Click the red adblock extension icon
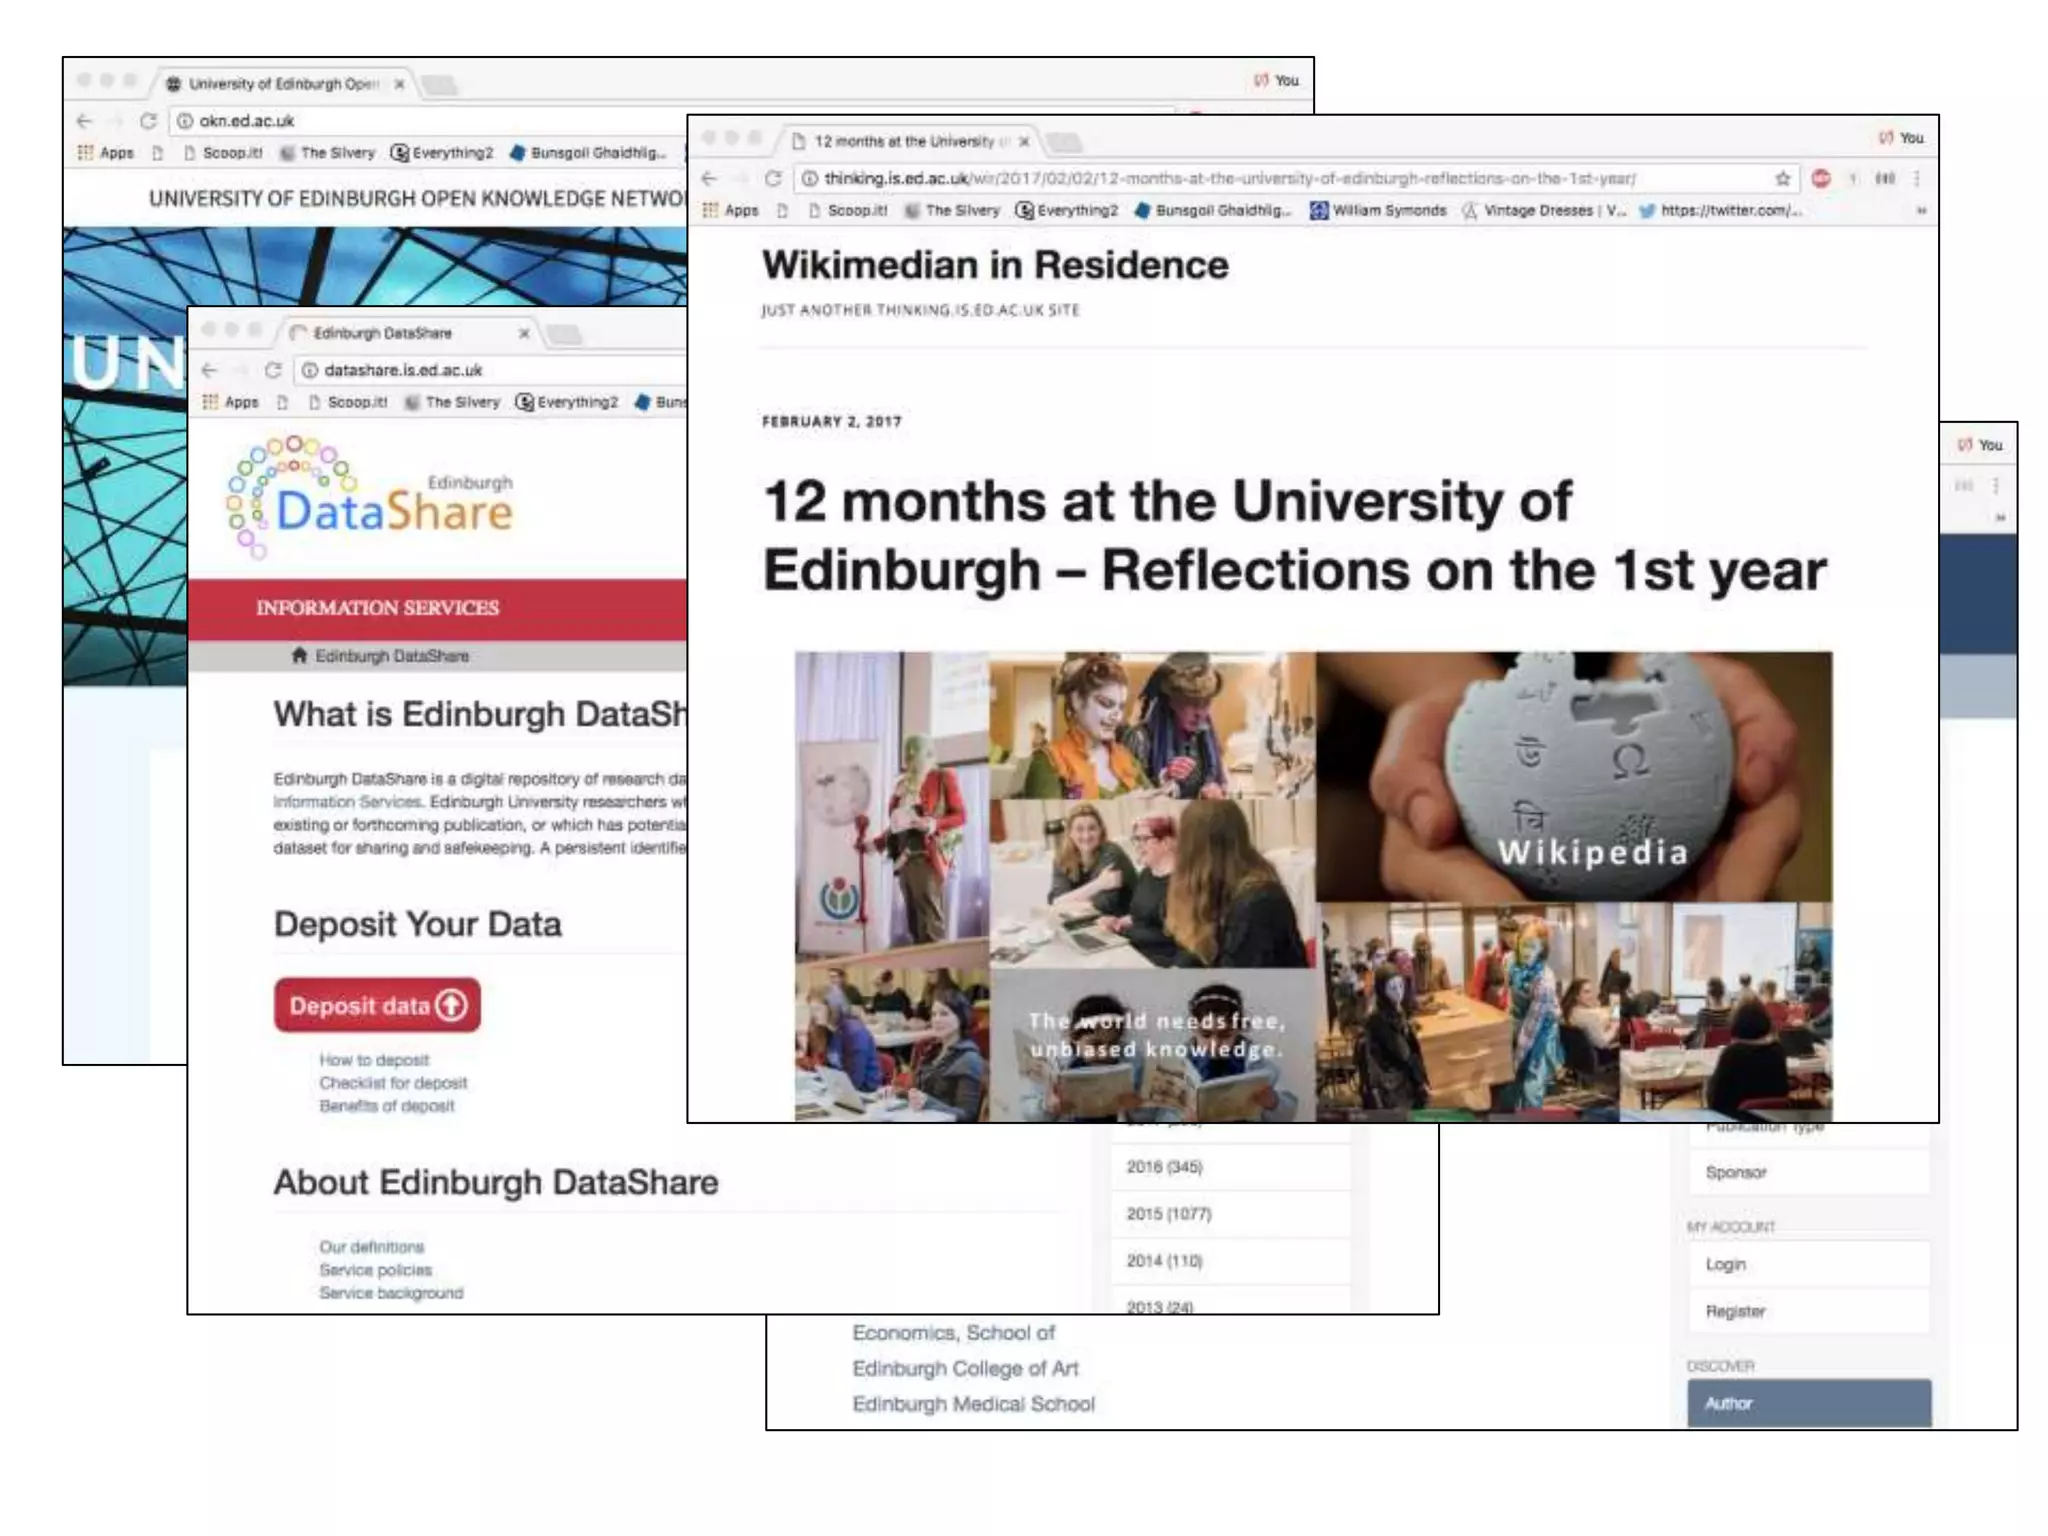Image resolution: width=2048 pixels, height=1536 pixels. 1821,178
